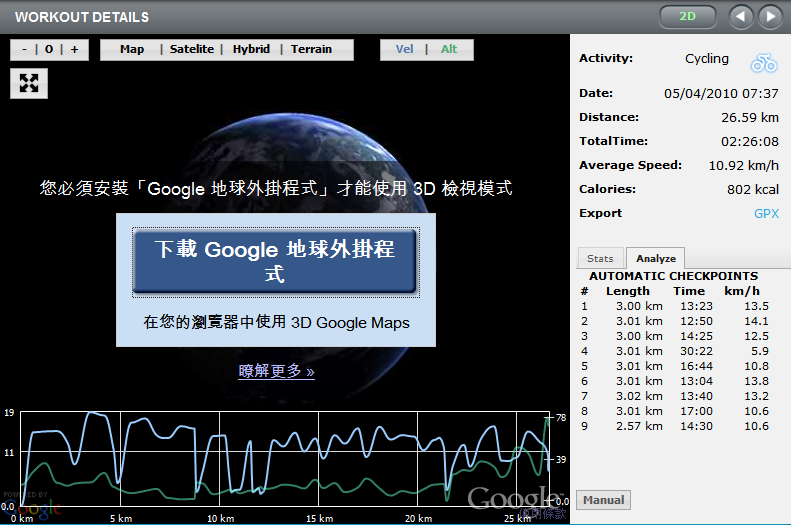791x525 pixels.
Task: Switch map type to Terrain
Action: tap(311, 49)
